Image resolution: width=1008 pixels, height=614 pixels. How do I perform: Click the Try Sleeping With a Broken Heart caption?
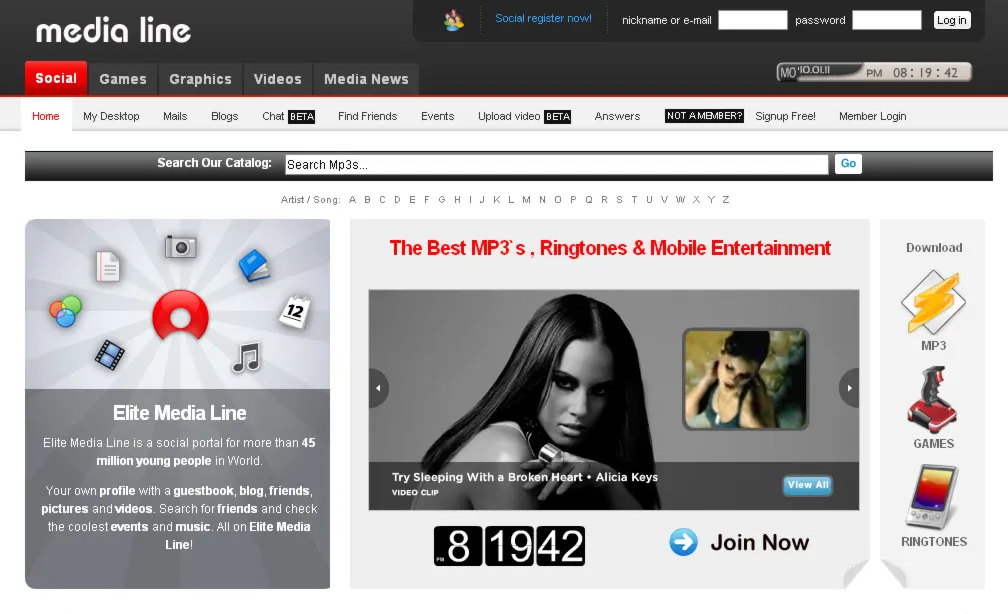(x=525, y=477)
